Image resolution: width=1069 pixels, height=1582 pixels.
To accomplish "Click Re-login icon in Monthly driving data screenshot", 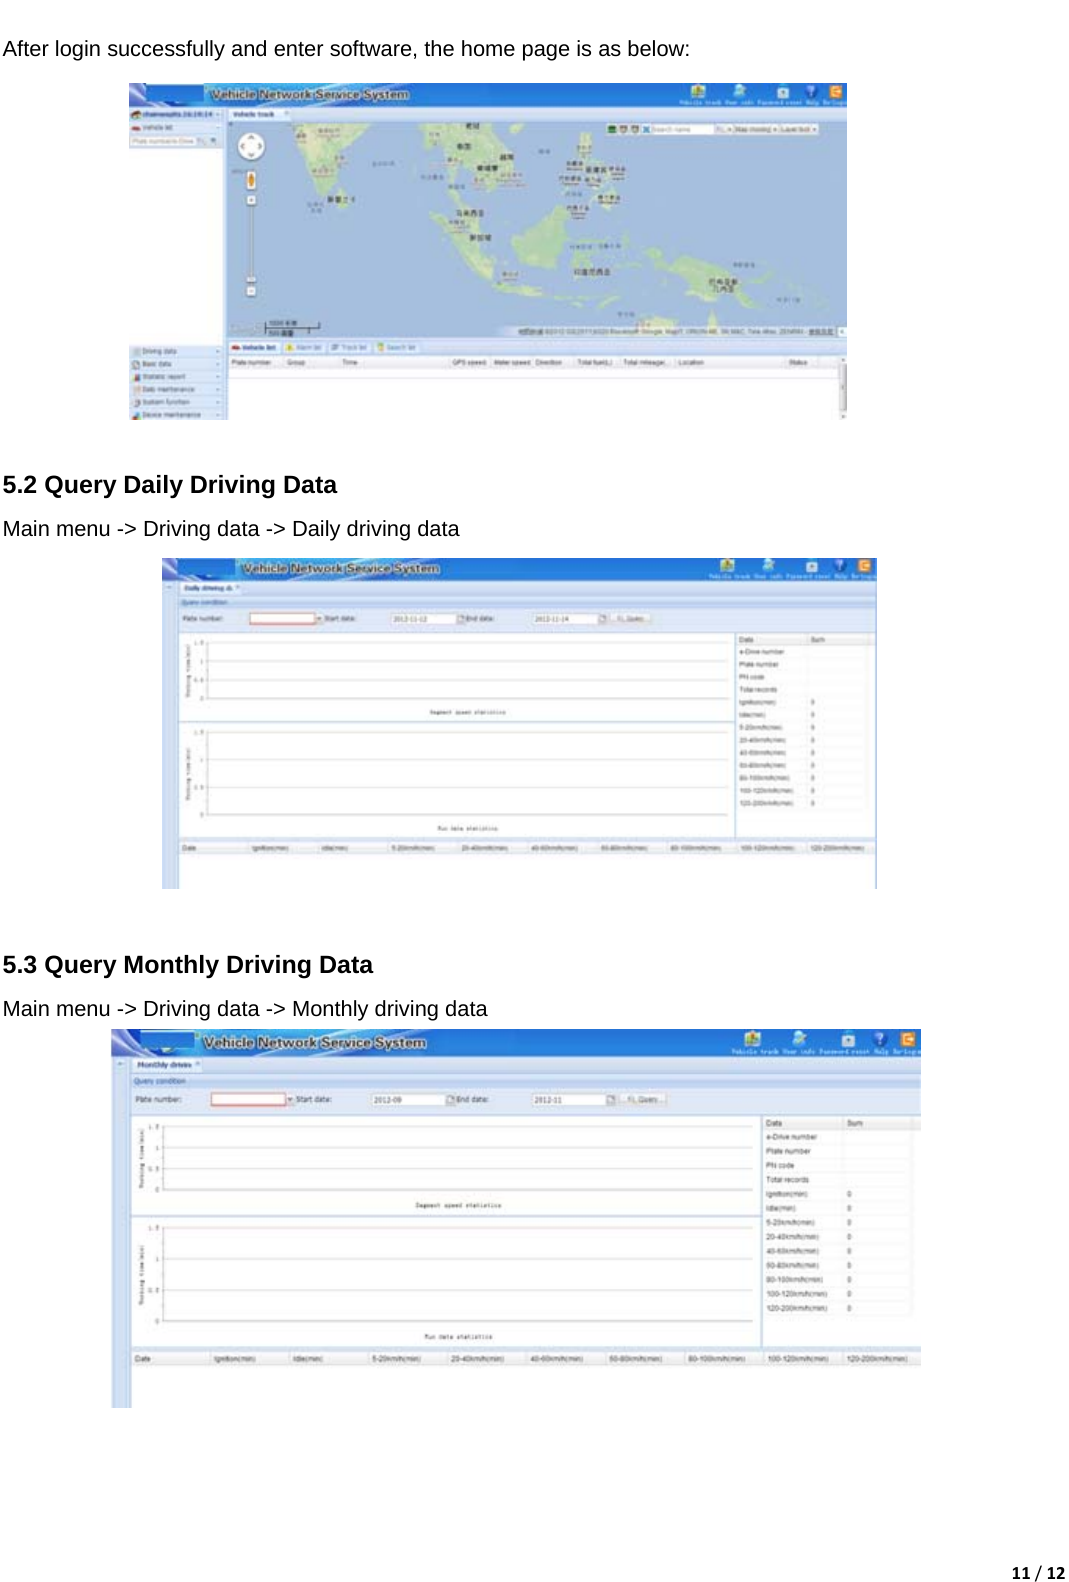I will 909,1040.
